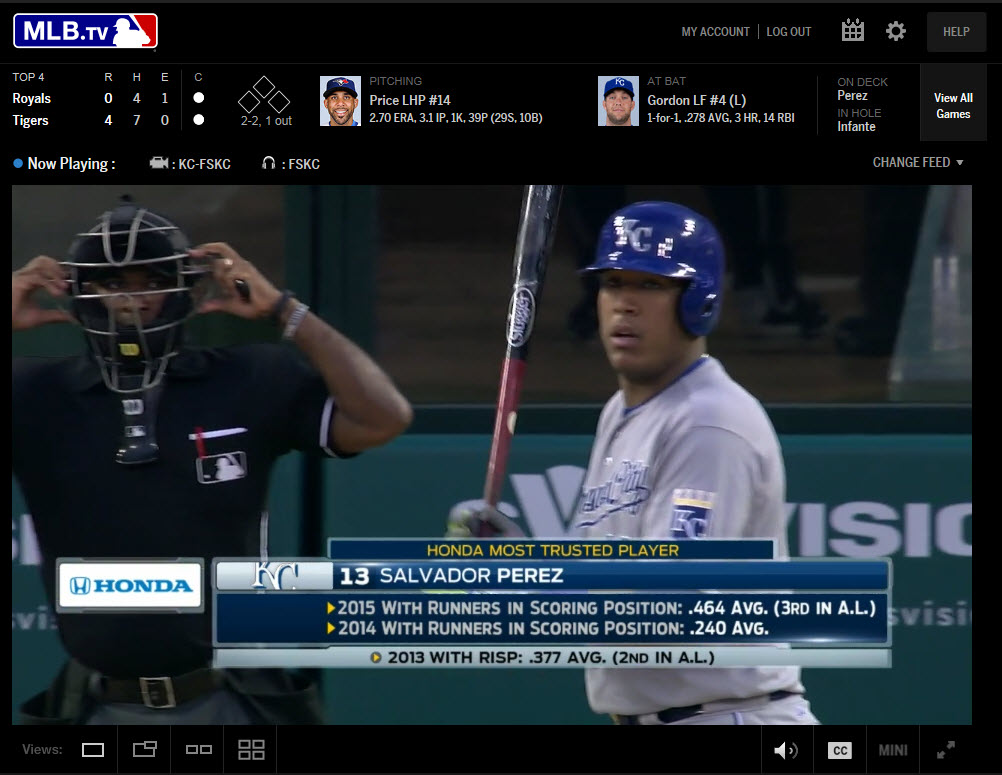This screenshot has width=1002, height=775.
Task: Click the main video player area
Action: coord(491,454)
